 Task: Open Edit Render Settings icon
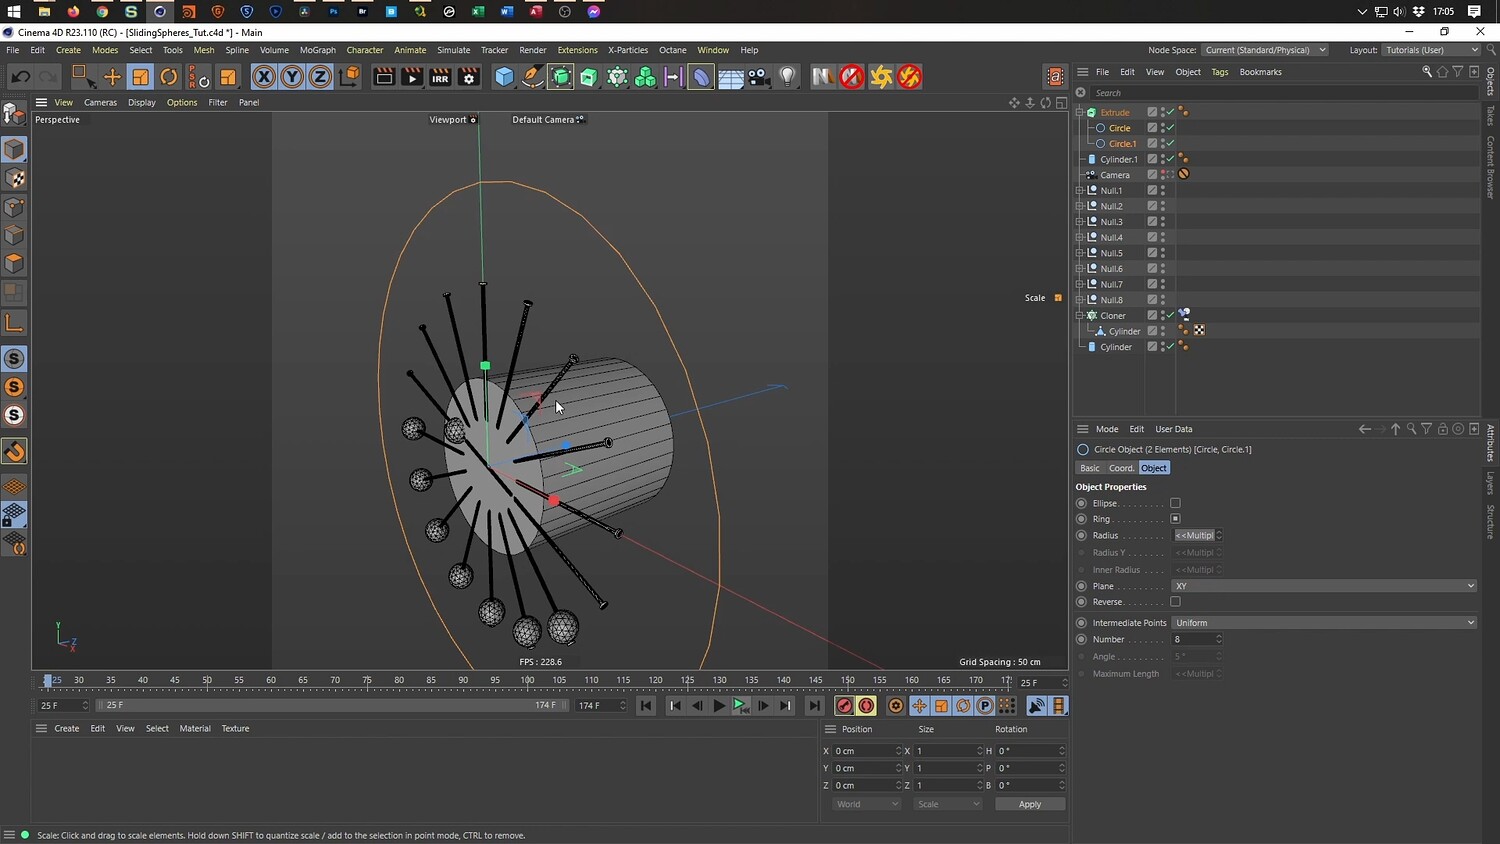(x=468, y=77)
